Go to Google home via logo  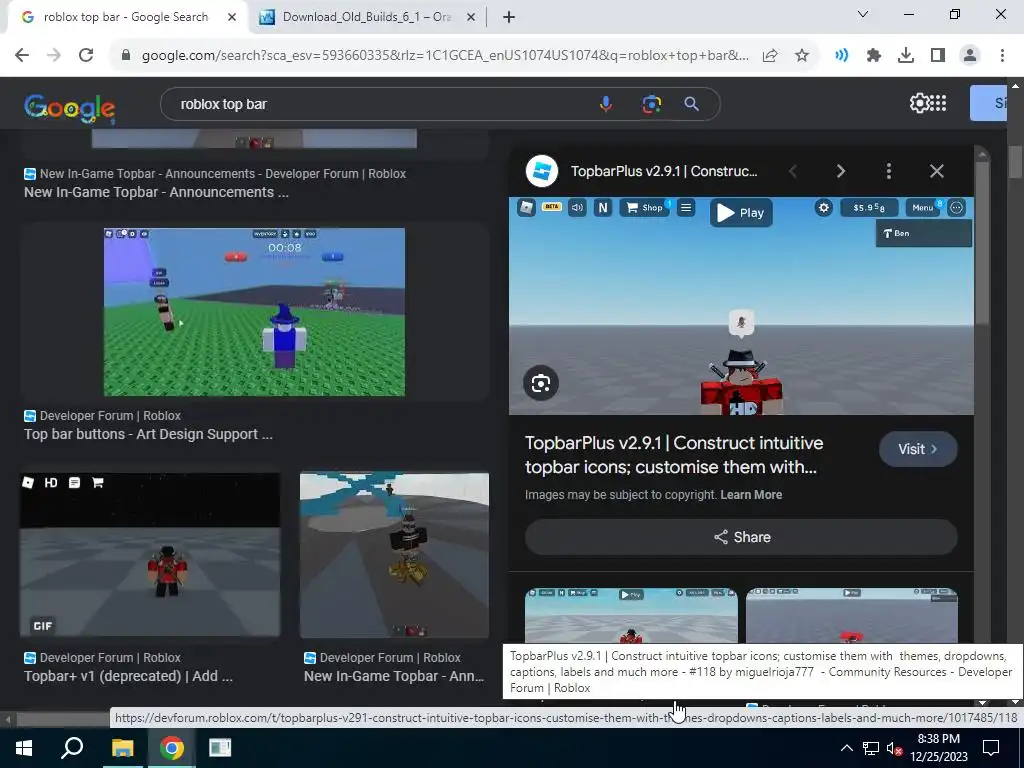[x=69, y=108]
